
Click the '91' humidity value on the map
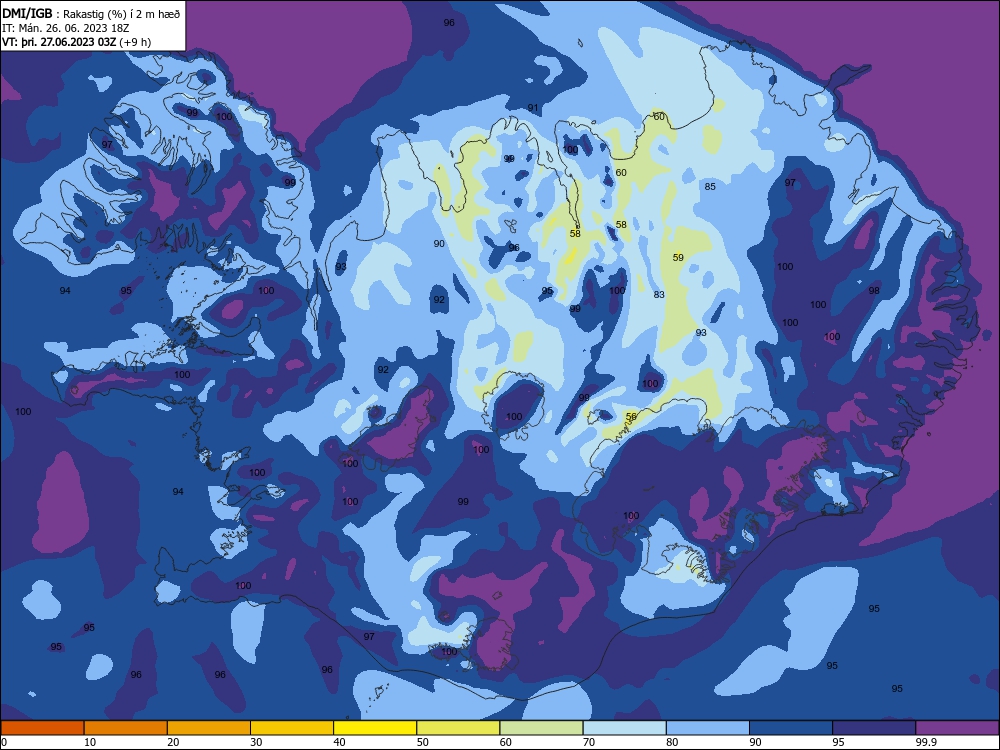pyautogui.click(x=533, y=108)
